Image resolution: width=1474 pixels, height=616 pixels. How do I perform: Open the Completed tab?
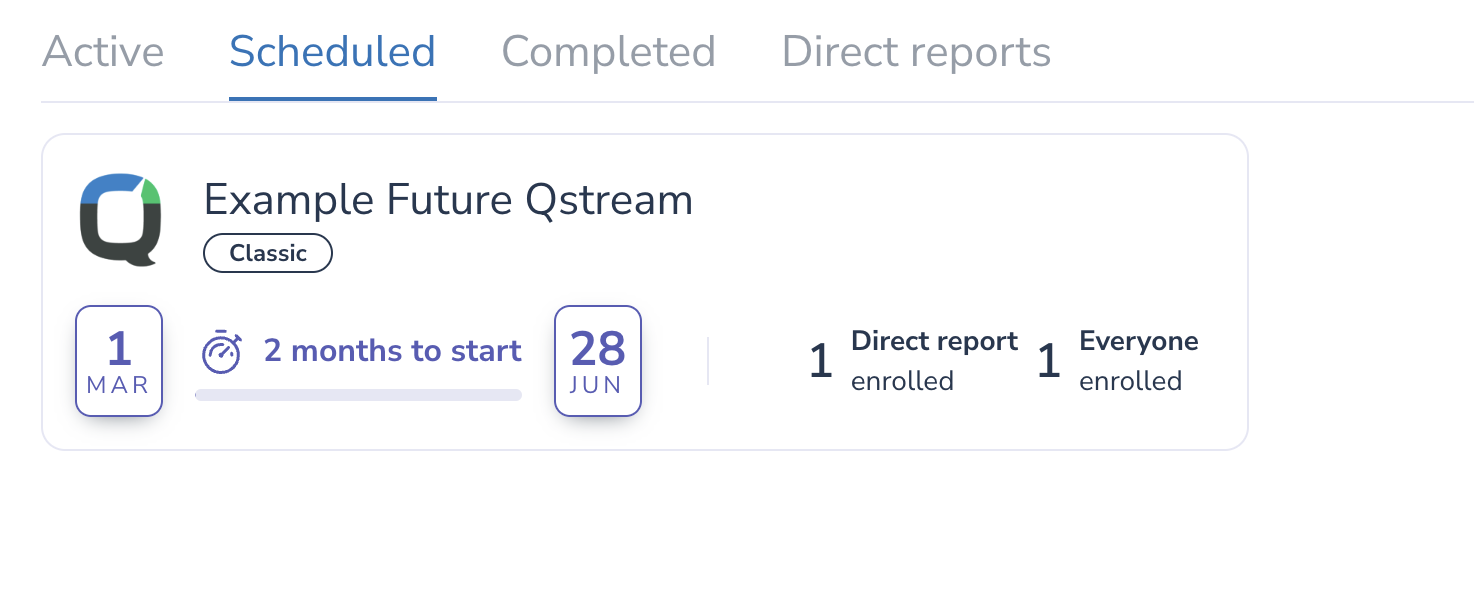point(609,52)
